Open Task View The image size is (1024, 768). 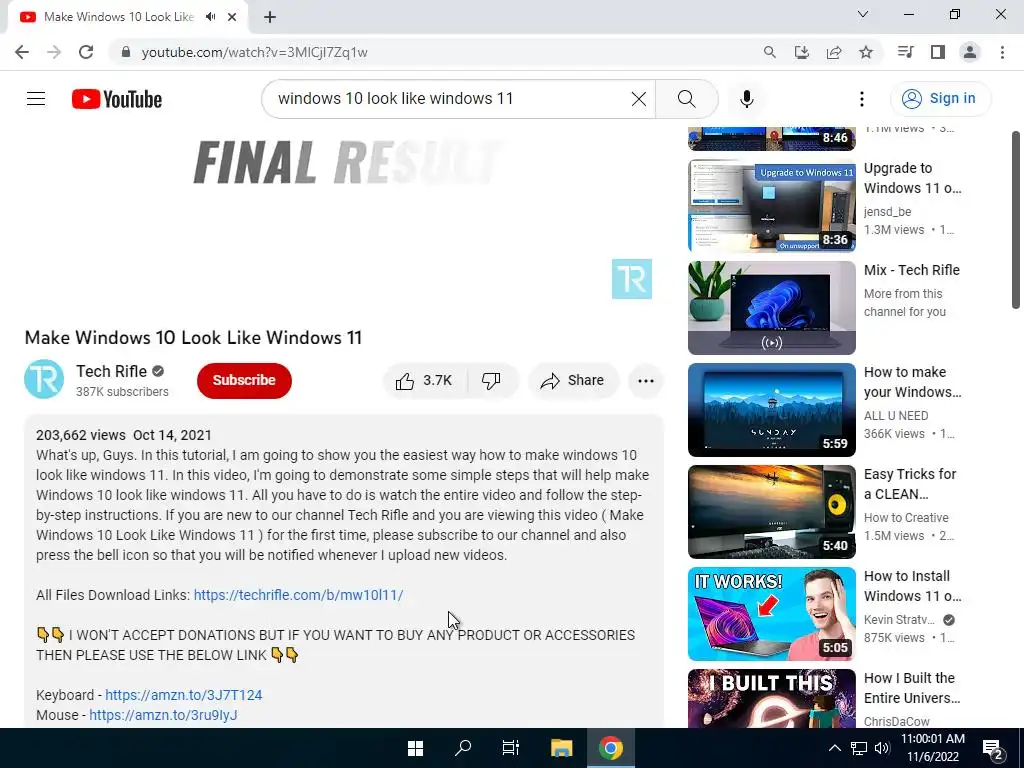pos(511,748)
